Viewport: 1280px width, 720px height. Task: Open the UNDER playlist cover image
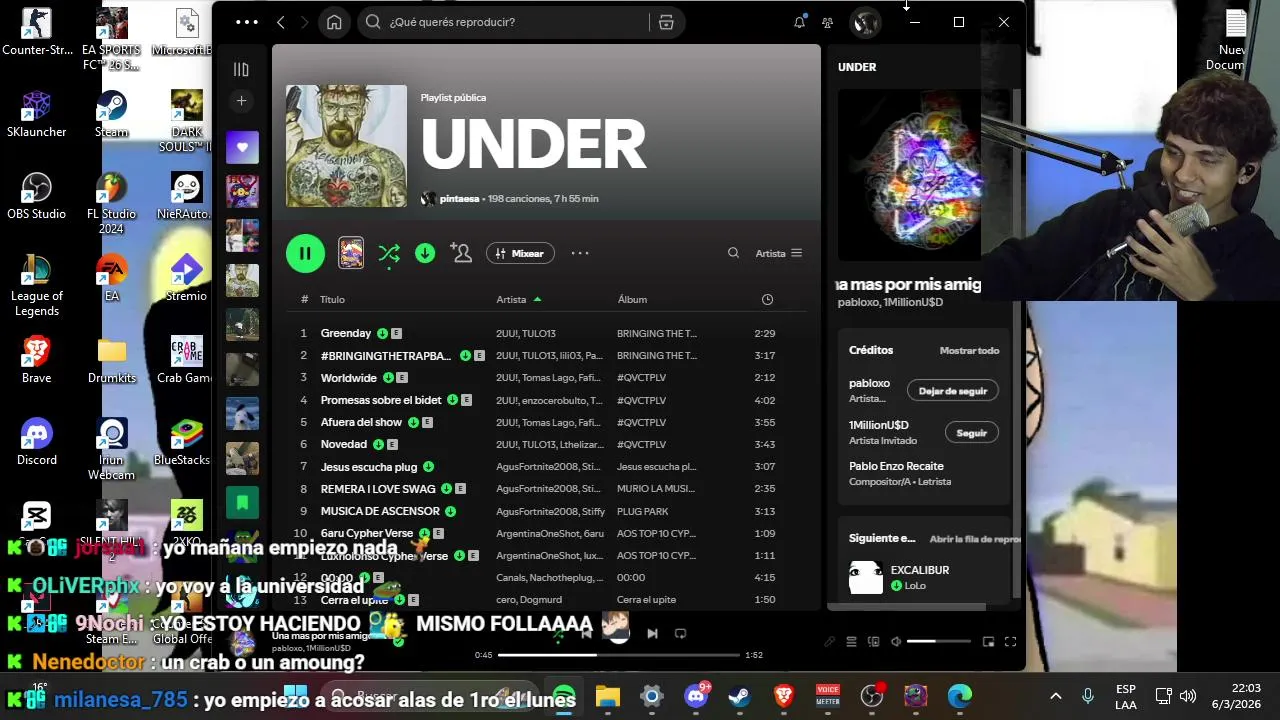[346, 146]
